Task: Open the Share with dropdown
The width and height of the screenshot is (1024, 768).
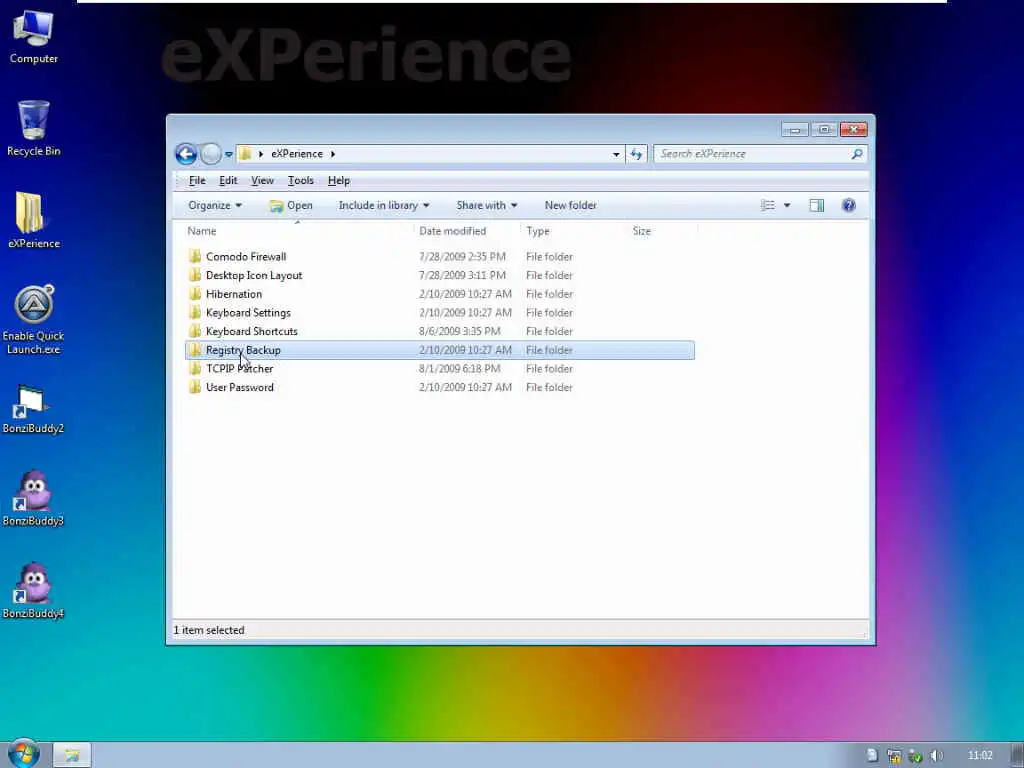Action: [487, 205]
